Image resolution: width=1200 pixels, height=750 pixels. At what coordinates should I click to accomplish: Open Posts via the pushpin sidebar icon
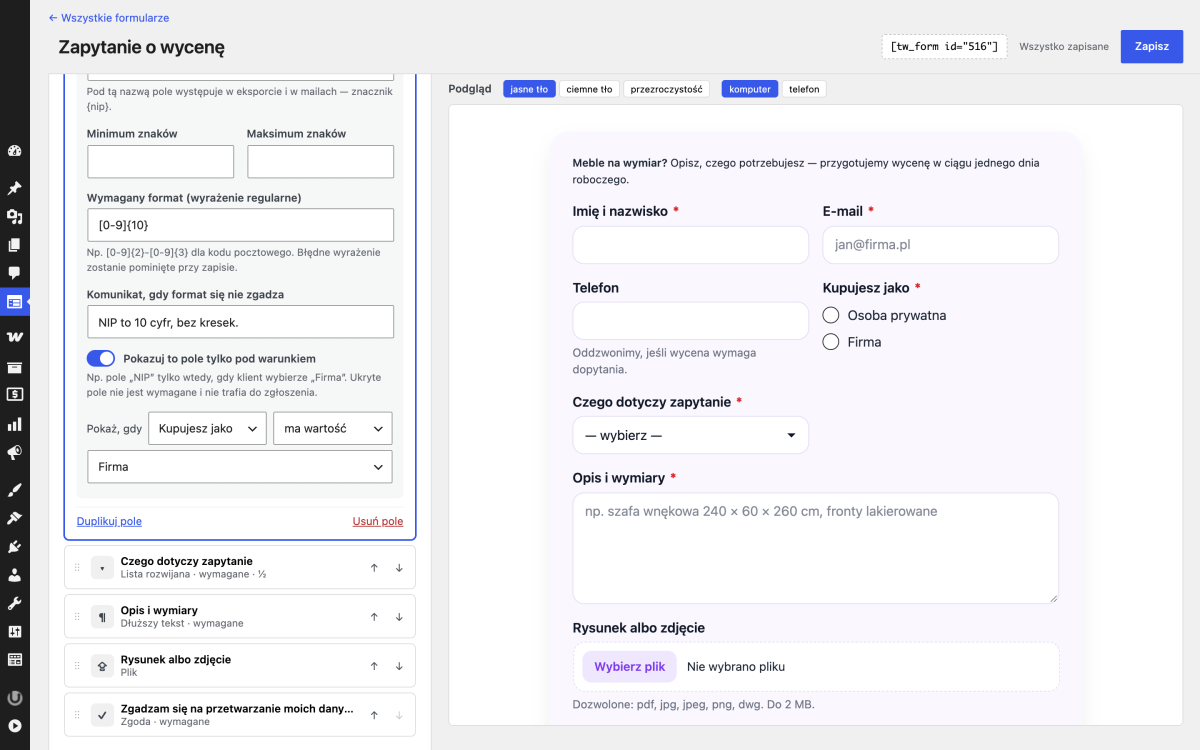[x=14, y=188]
